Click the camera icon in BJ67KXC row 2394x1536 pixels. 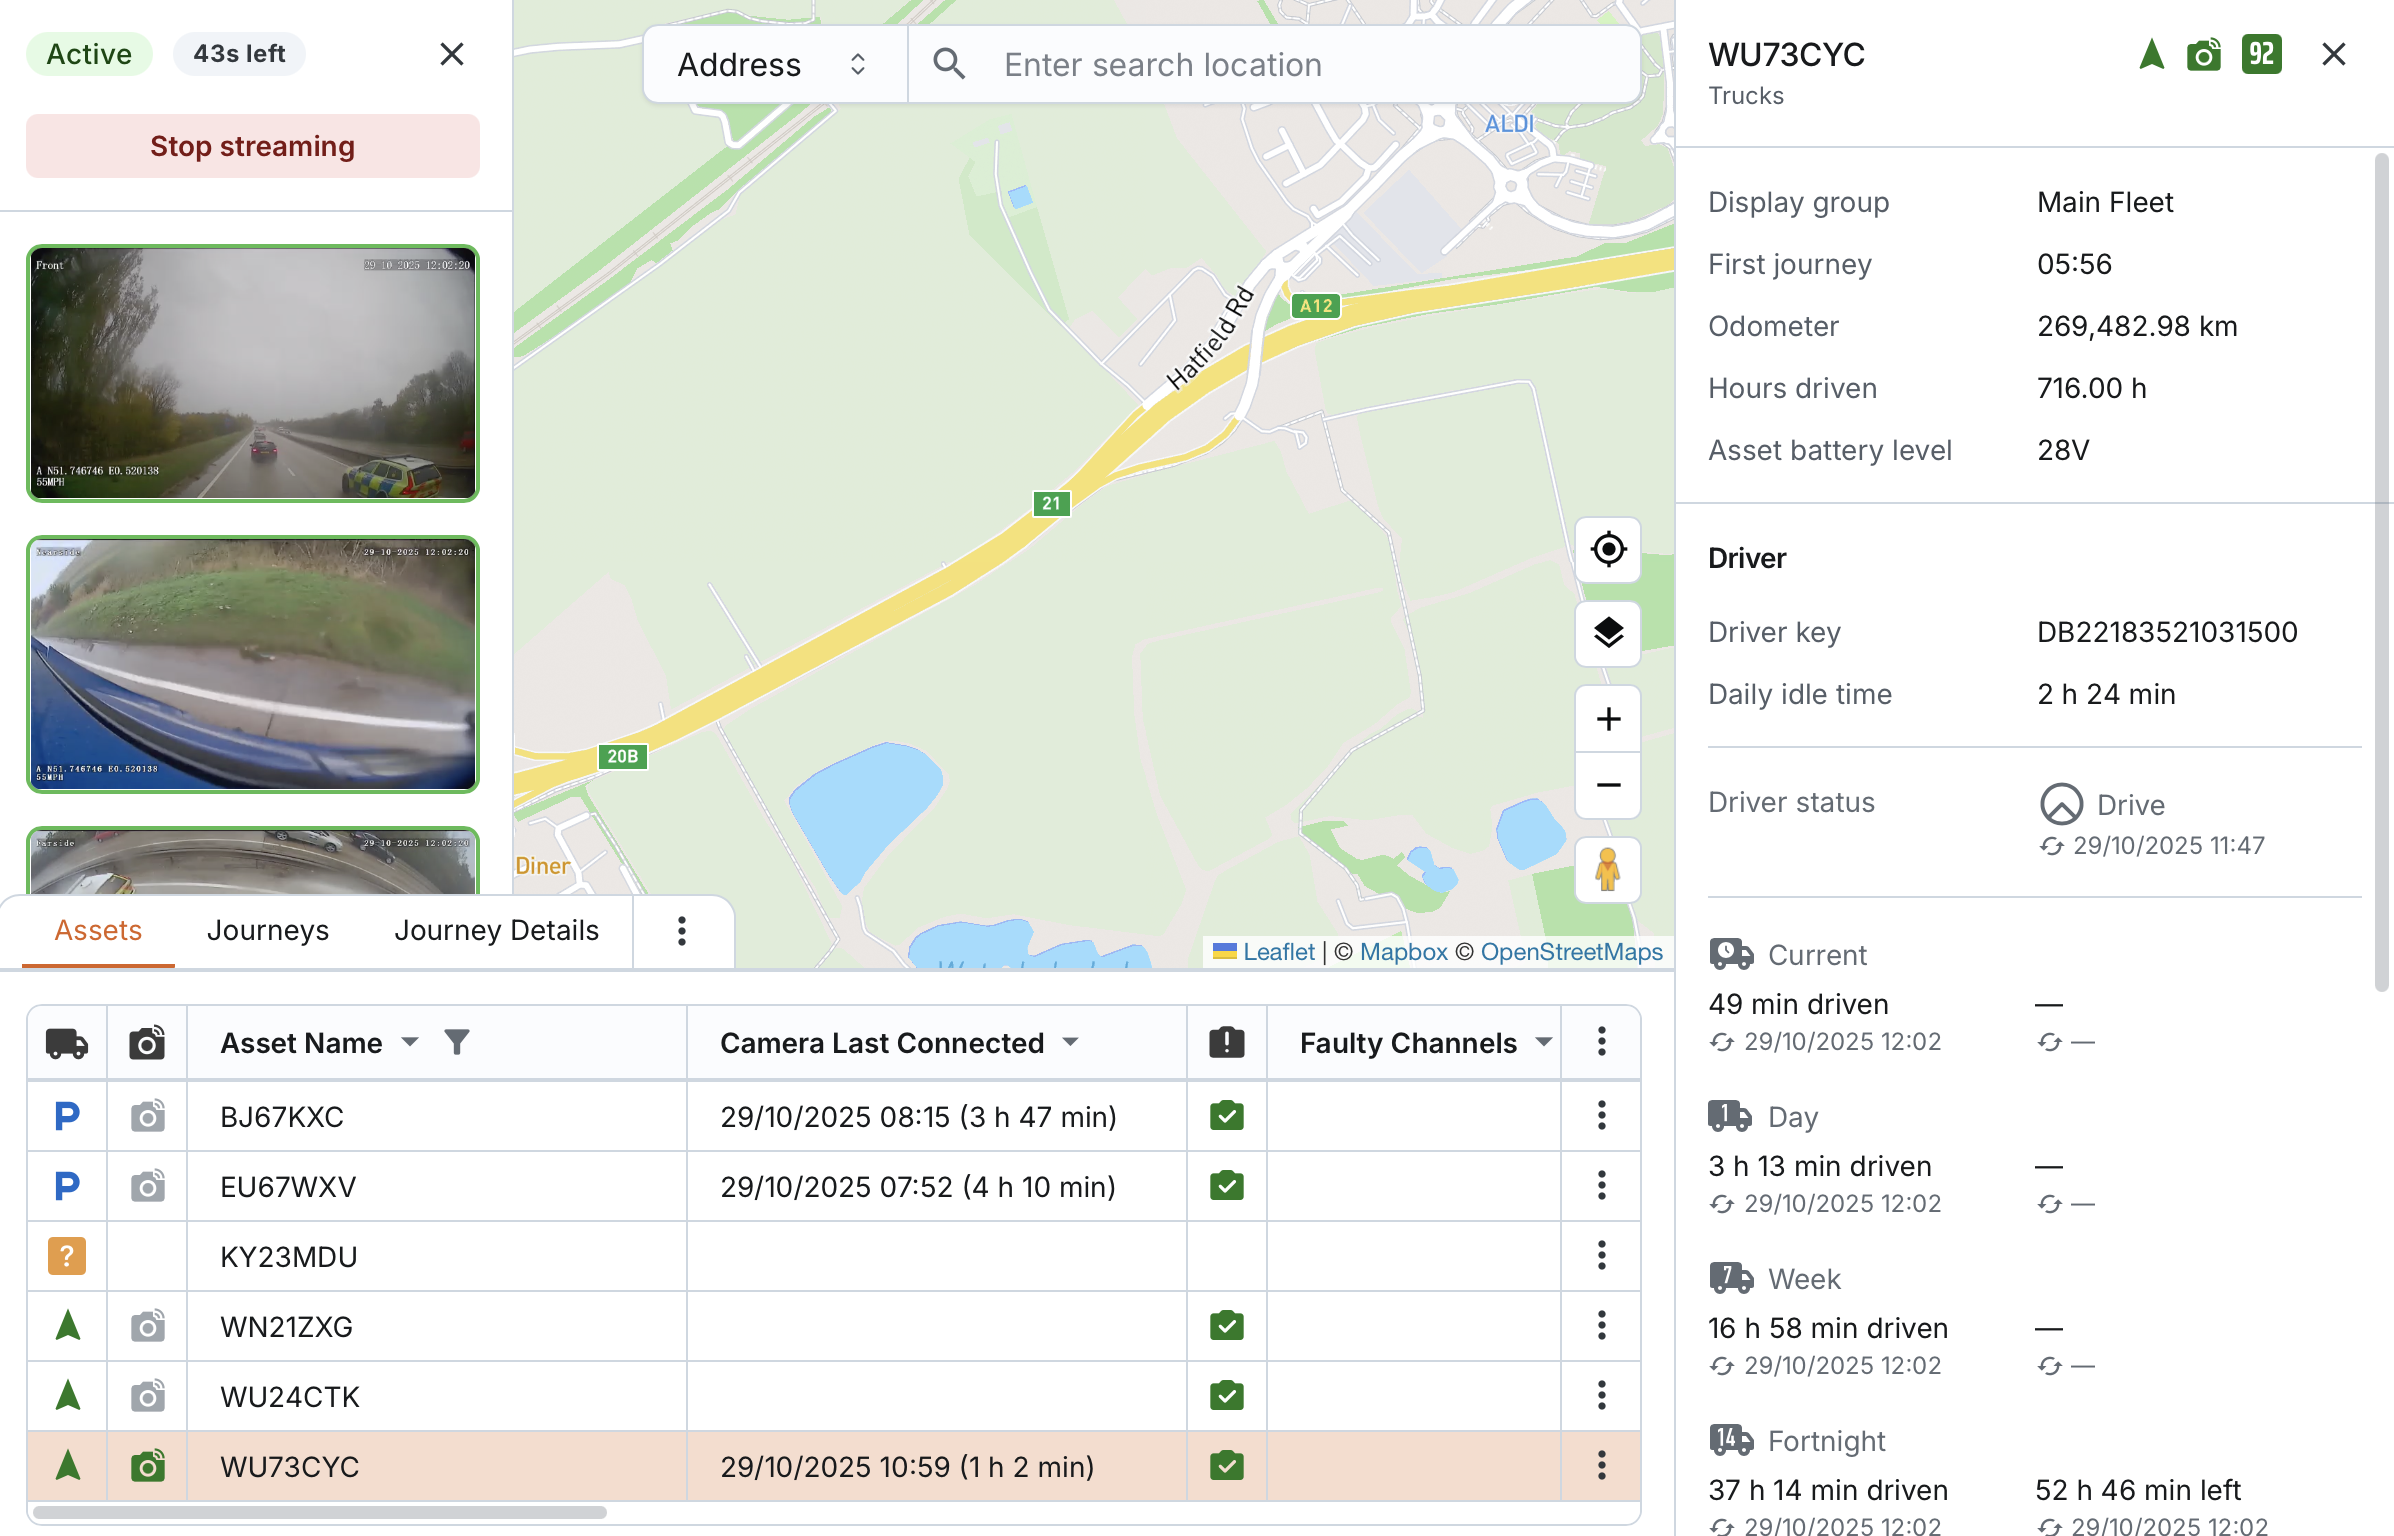point(147,1116)
